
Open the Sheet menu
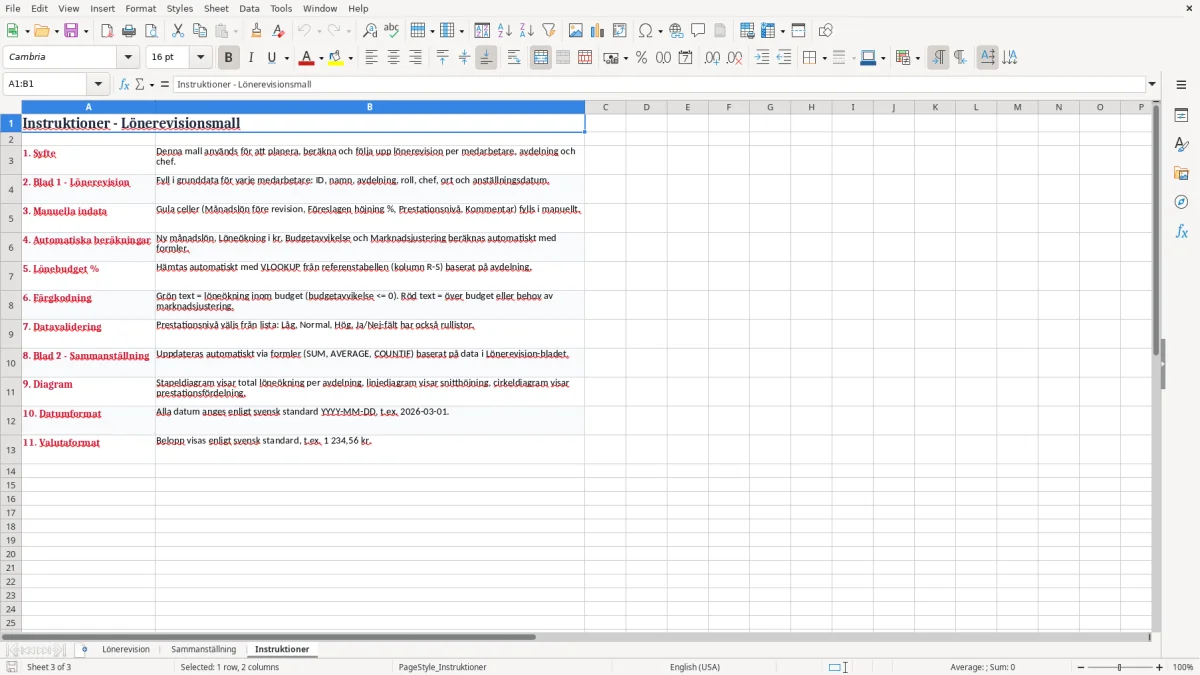216,8
